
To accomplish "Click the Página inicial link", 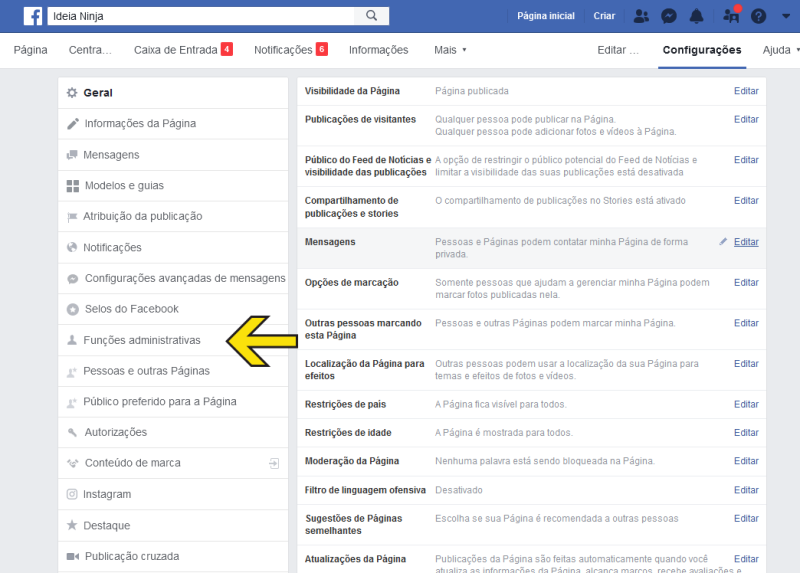I will (x=545, y=16).
